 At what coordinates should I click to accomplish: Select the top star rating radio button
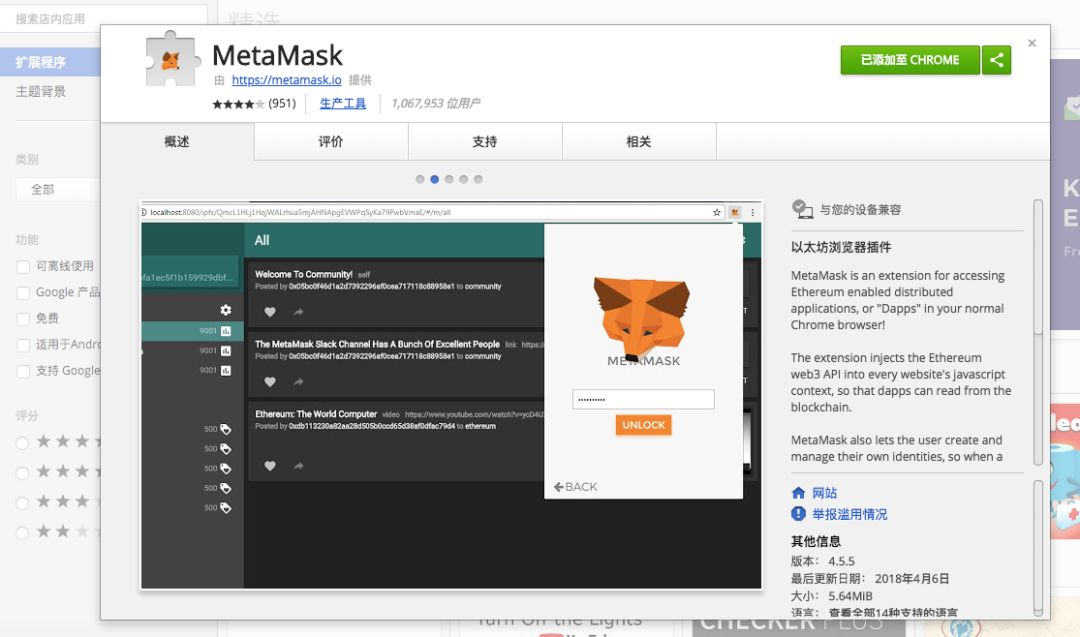pyautogui.click(x=23, y=443)
